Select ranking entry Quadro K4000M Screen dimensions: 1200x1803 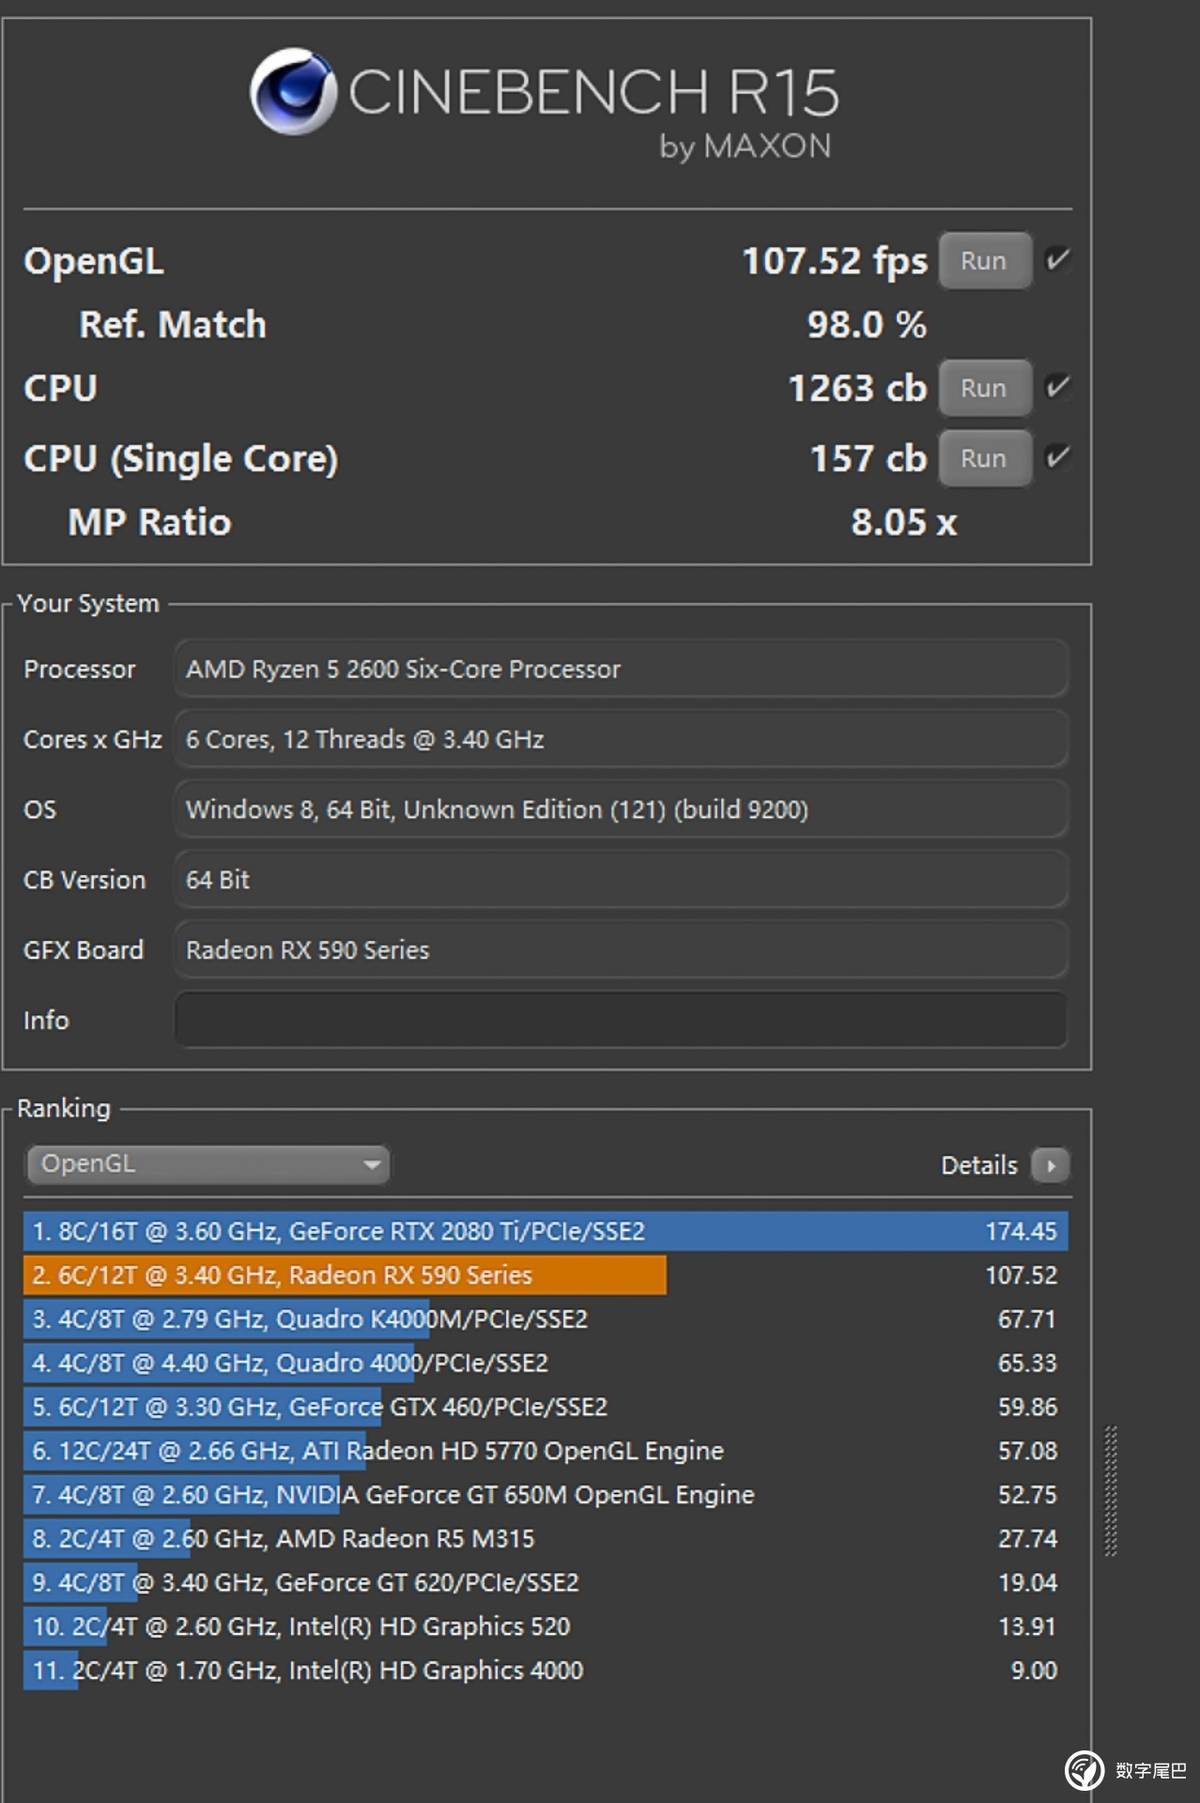coord(546,1319)
